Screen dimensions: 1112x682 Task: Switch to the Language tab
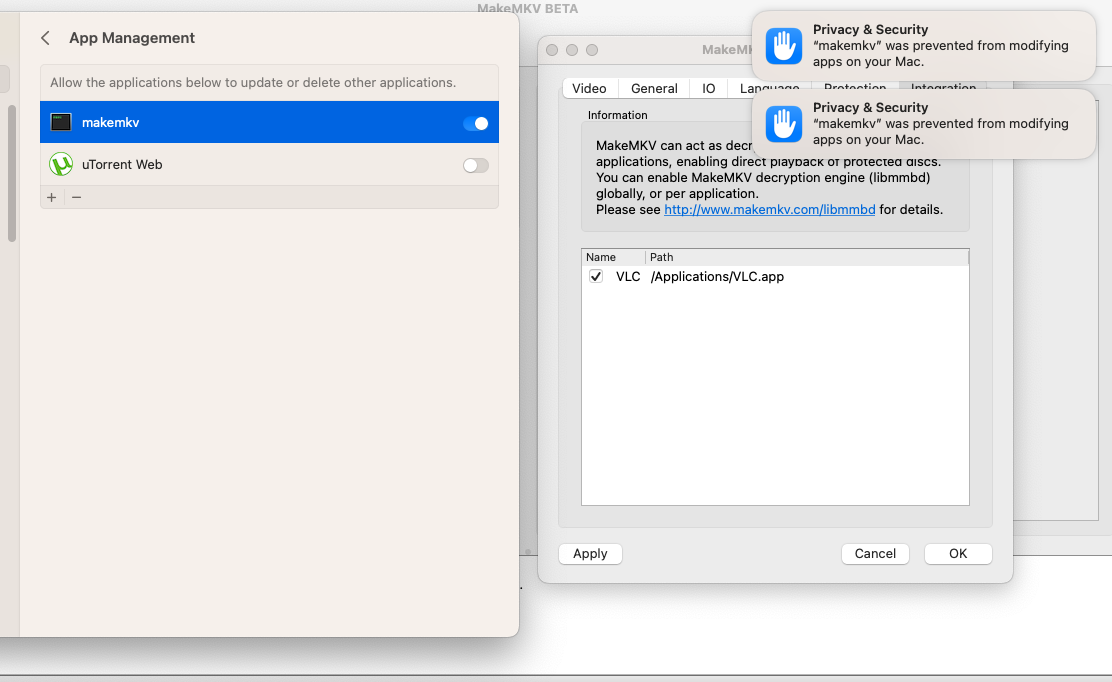pyautogui.click(x=768, y=89)
